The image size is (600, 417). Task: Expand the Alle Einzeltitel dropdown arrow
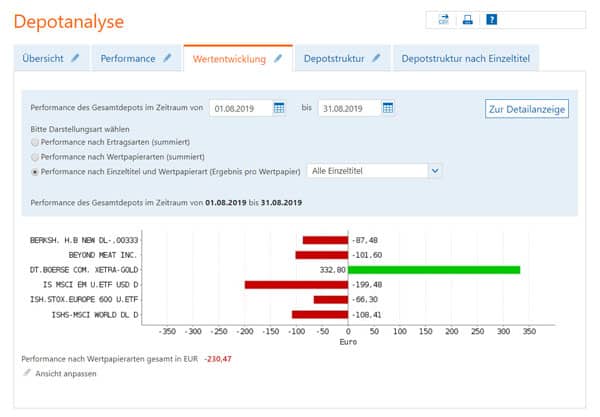(435, 171)
